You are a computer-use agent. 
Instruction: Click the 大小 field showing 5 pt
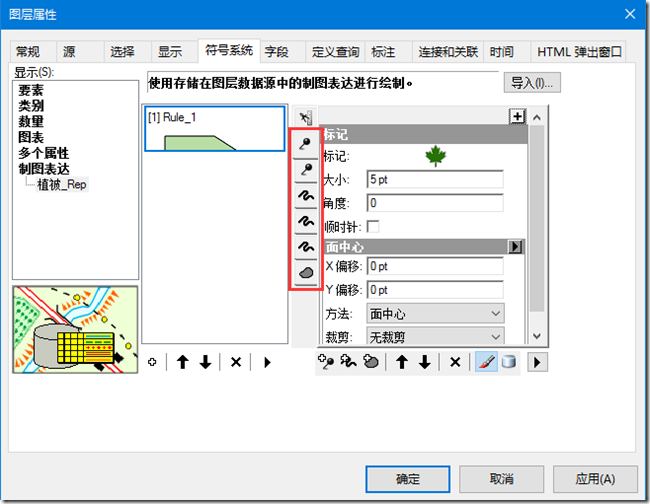(x=435, y=180)
